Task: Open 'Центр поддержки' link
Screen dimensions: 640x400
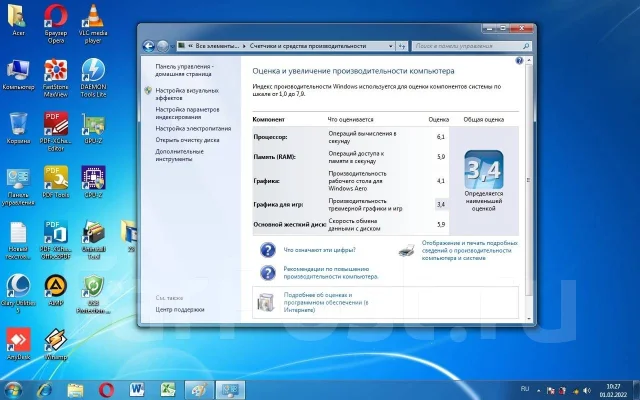Action: [x=180, y=309]
